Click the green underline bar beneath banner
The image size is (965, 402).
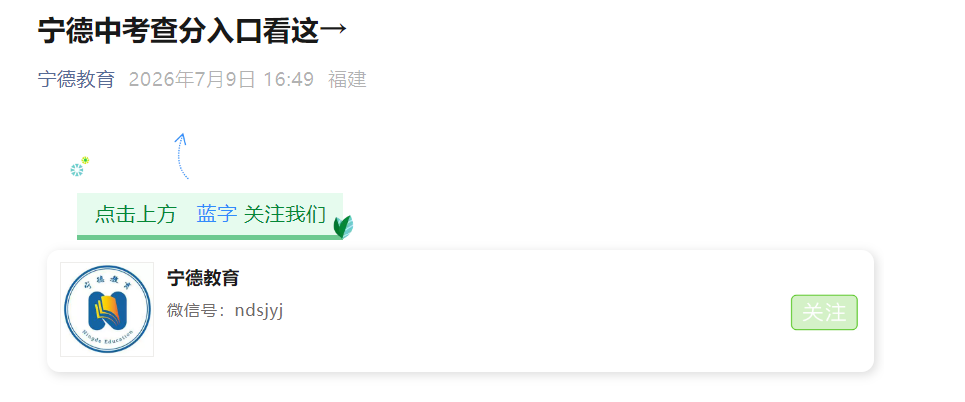(x=209, y=237)
